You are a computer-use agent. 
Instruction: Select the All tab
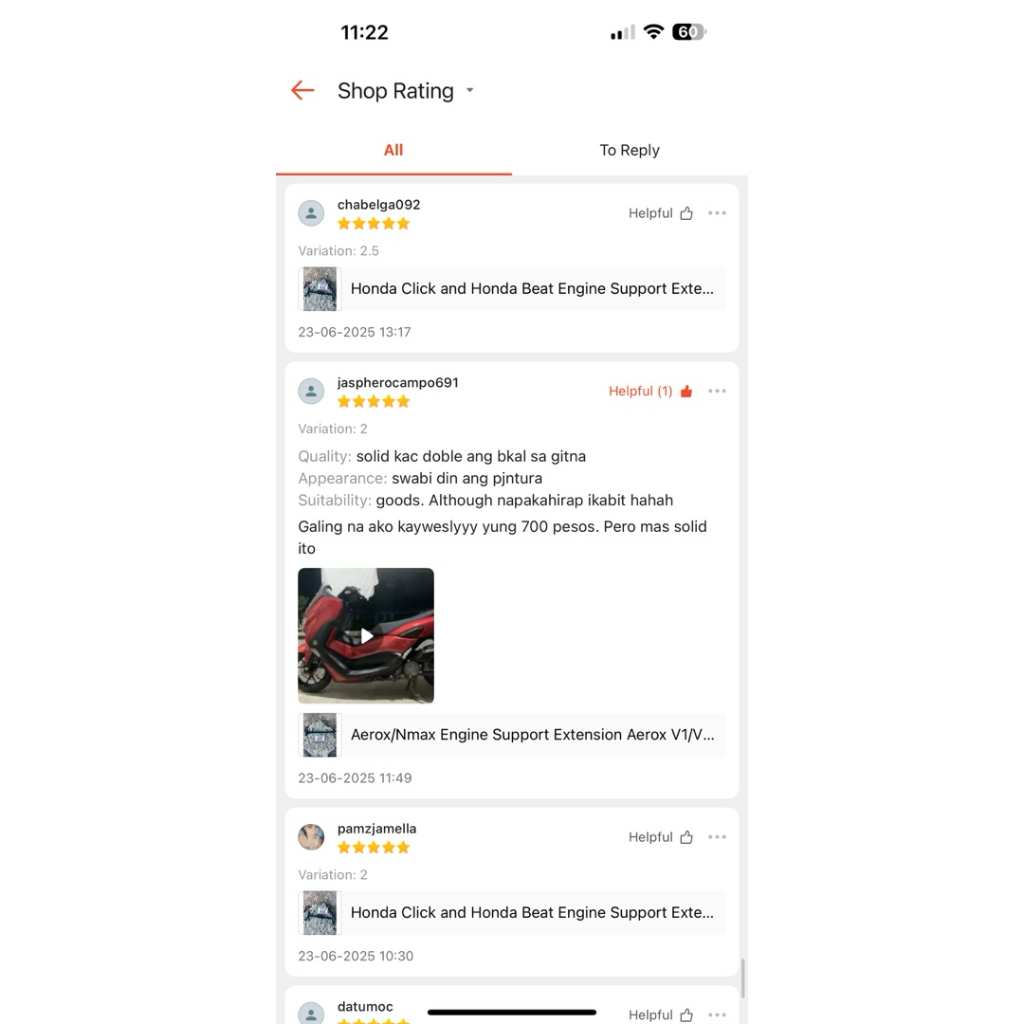393,150
